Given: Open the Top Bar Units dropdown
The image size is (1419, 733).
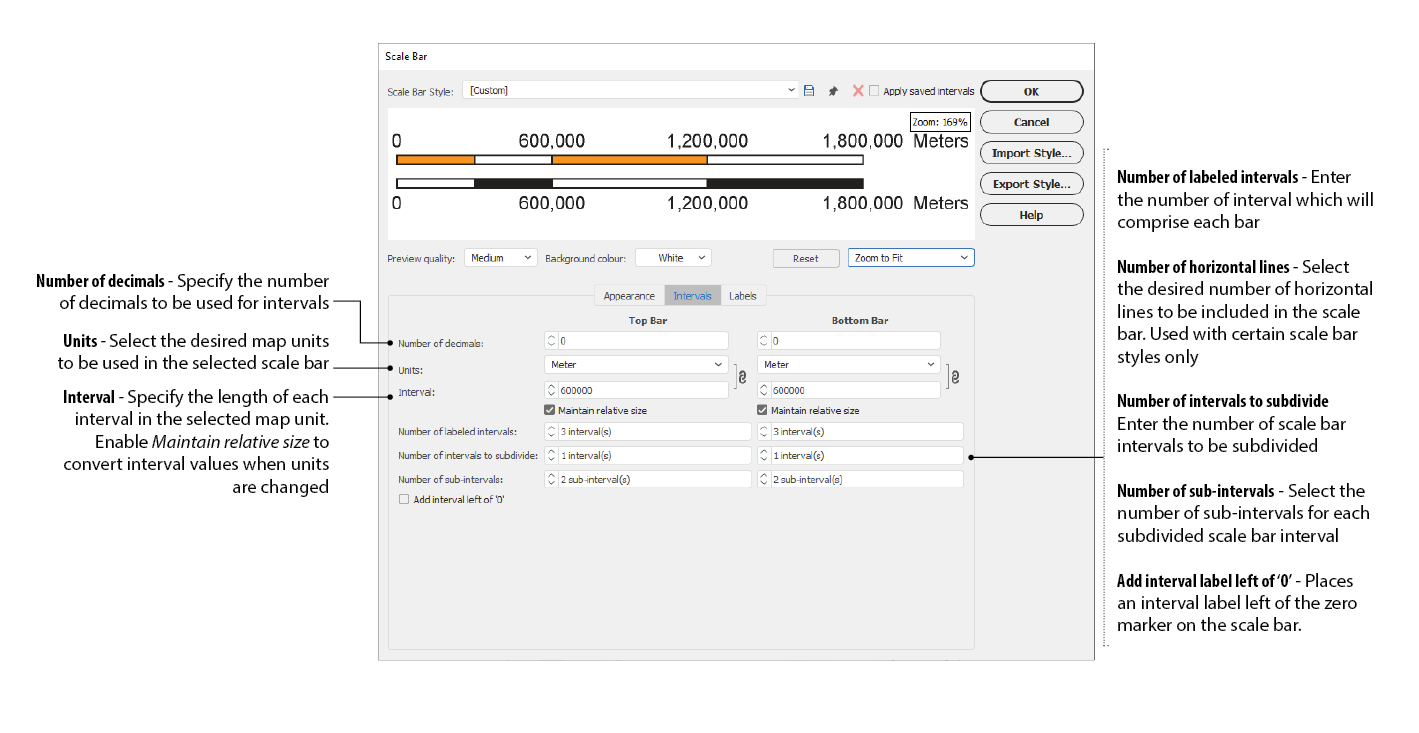Looking at the screenshot, I should pos(636,365).
